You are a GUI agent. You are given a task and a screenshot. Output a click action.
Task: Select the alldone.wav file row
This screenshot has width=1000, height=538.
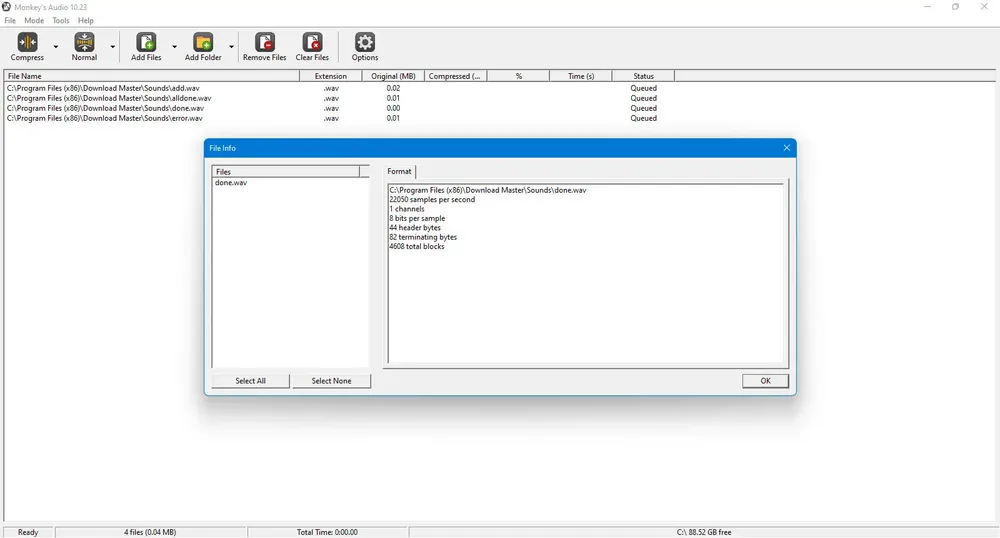(109, 98)
